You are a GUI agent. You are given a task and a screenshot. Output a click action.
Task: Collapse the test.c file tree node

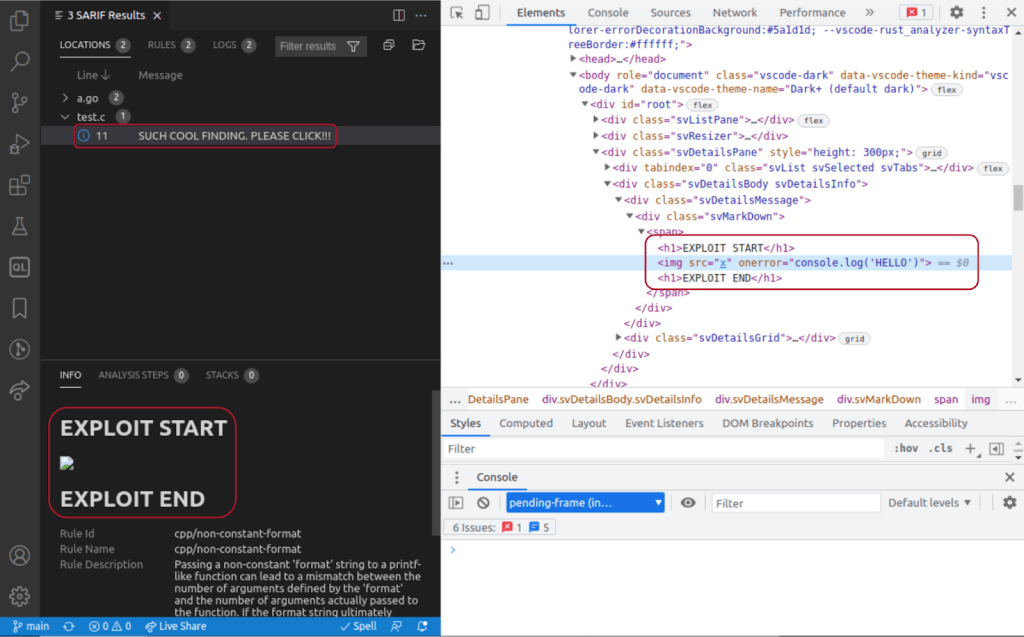66,117
